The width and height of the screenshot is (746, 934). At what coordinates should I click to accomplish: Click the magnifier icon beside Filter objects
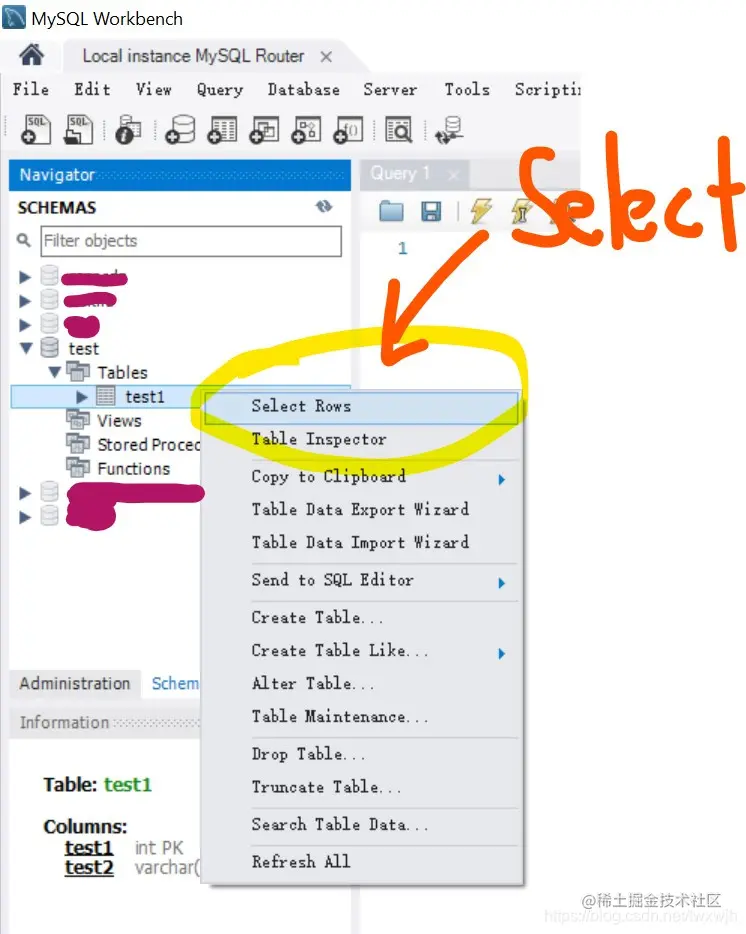(x=23, y=240)
